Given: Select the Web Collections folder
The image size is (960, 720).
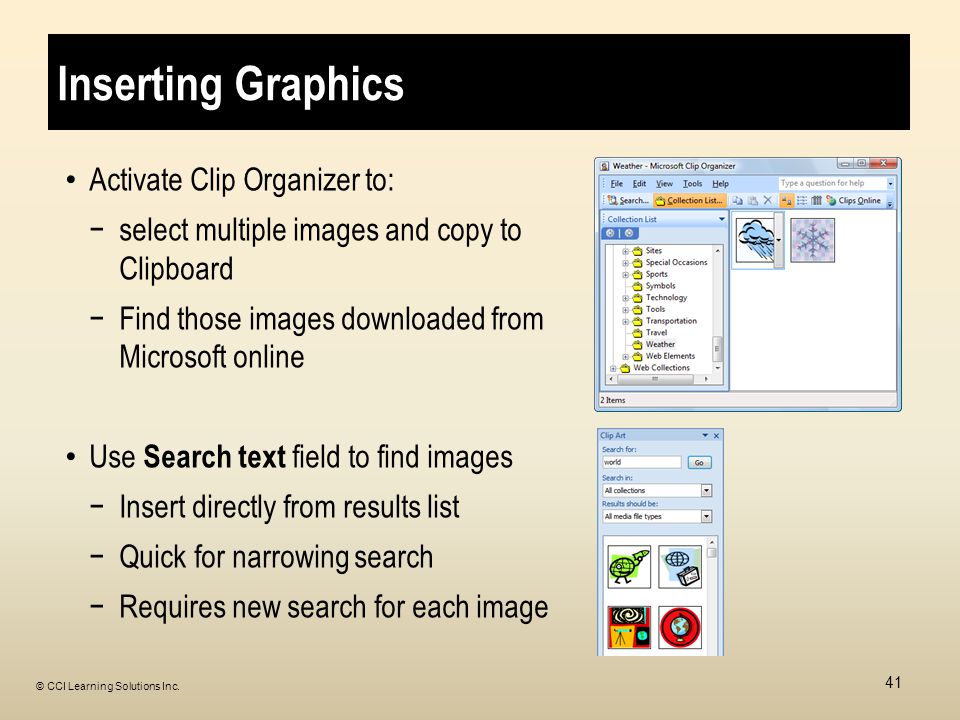Looking at the screenshot, I should click(x=655, y=367).
